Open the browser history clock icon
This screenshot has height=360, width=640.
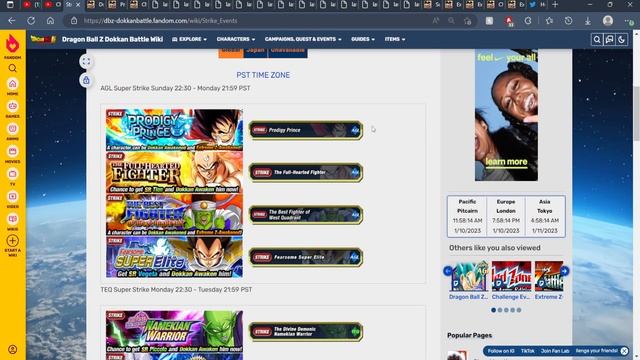click(x=568, y=21)
